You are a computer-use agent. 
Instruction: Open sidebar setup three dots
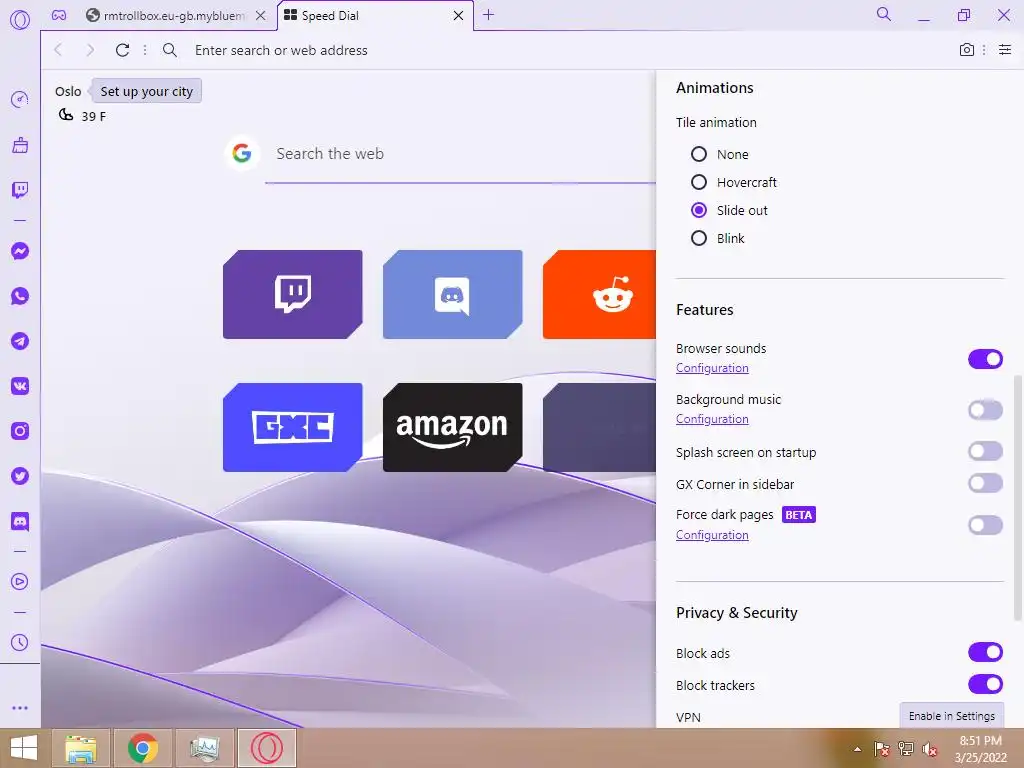[20, 708]
